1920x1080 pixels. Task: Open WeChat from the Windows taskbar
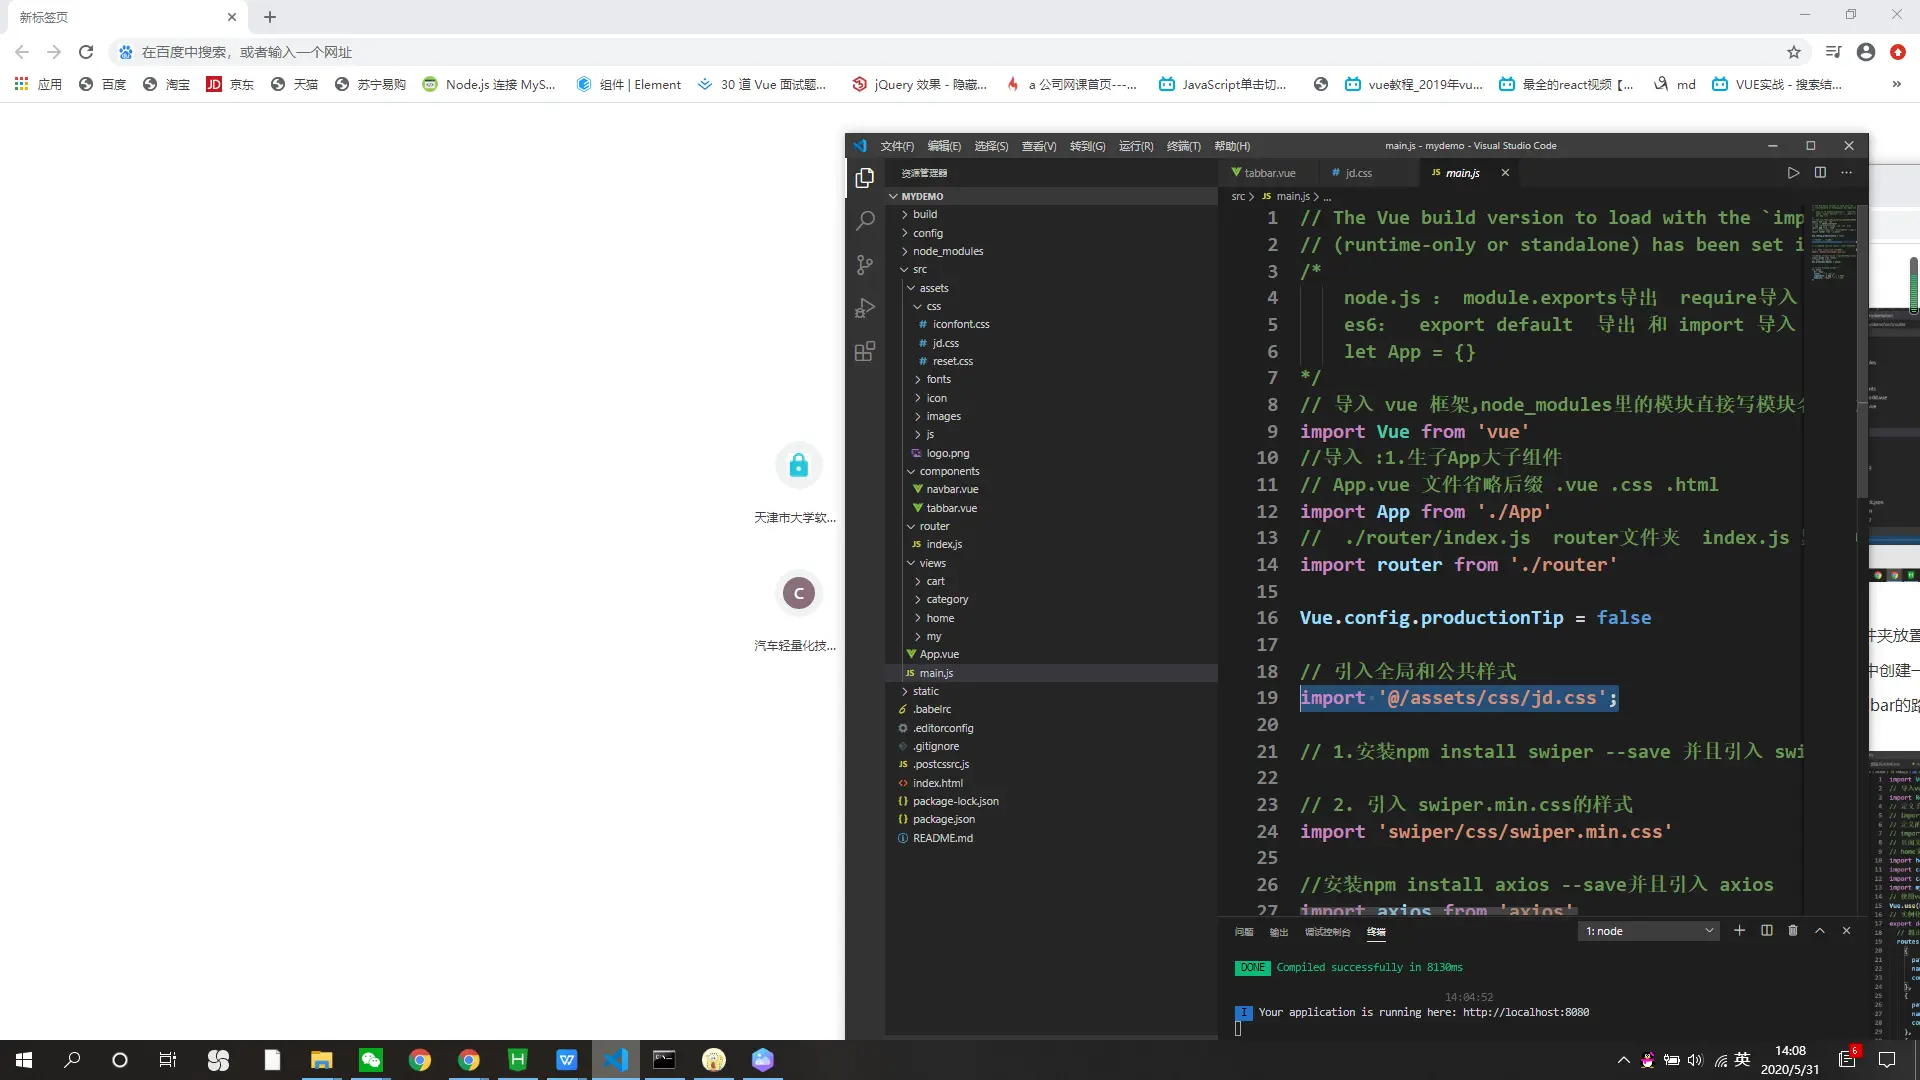tap(370, 1060)
